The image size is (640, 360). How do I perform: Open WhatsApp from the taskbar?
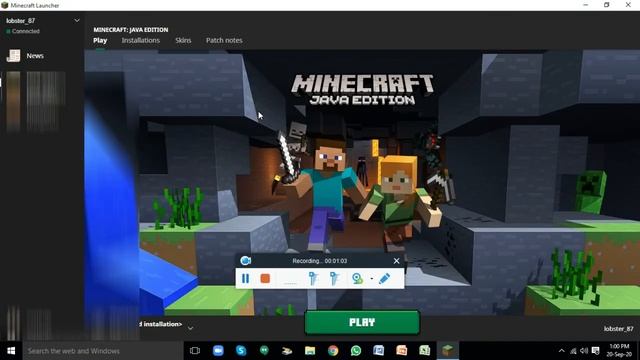[x=356, y=351]
